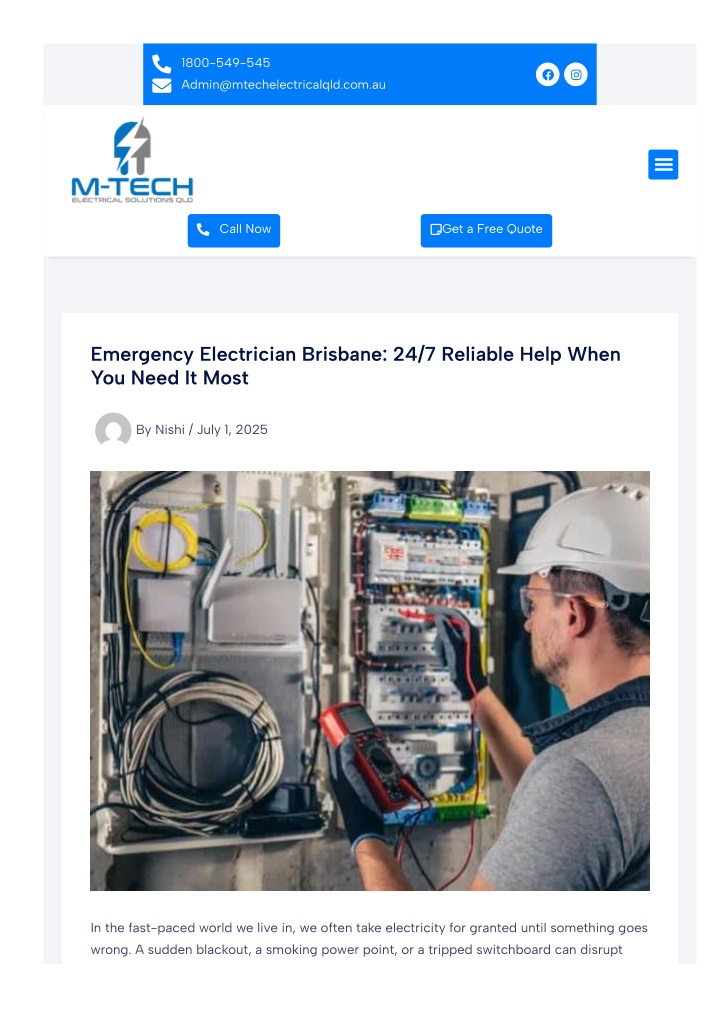Click the Emergency Electrician Brisbane article title
Image resolution: width=720 pixels, height=1018 pixels.
click(x=356, y=366)
